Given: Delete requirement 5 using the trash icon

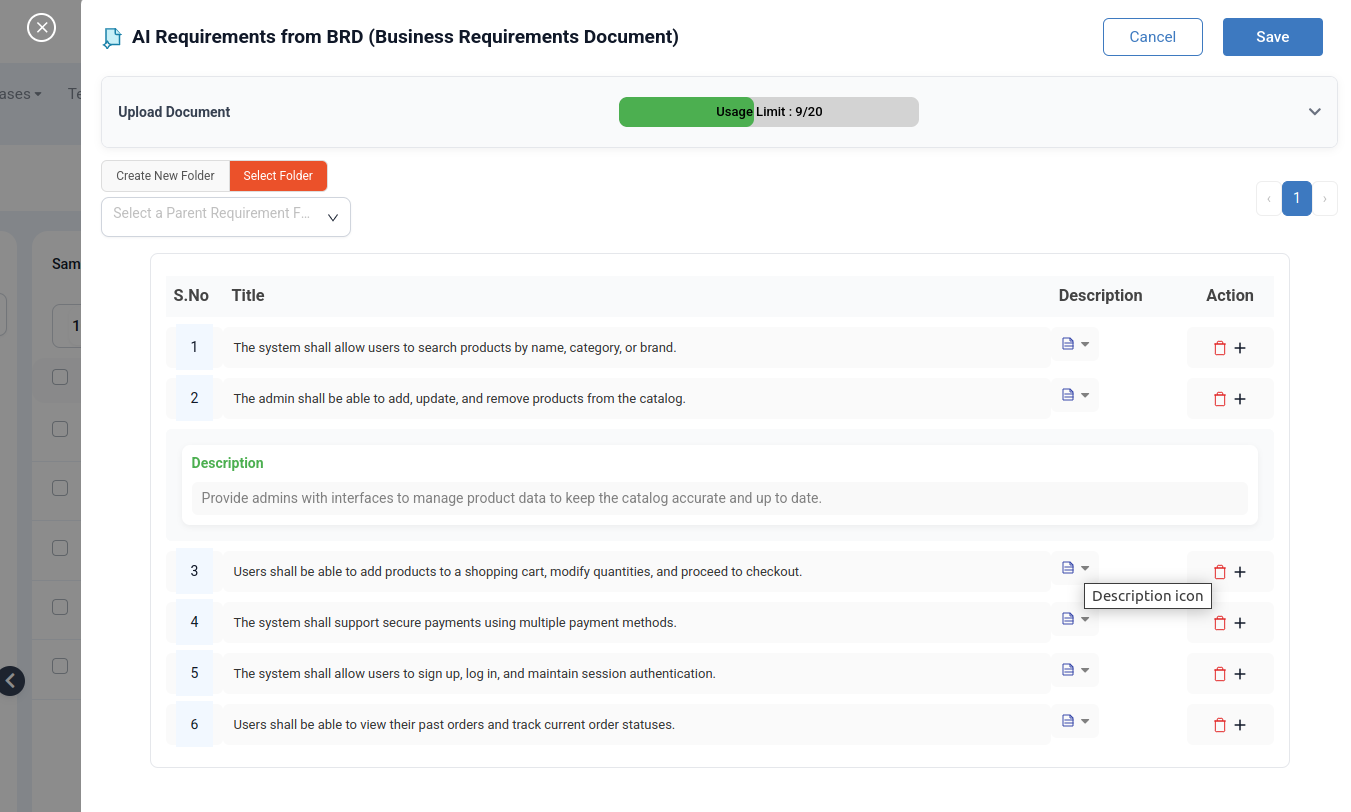Looking at the screenshot, I should (1219, 674).
